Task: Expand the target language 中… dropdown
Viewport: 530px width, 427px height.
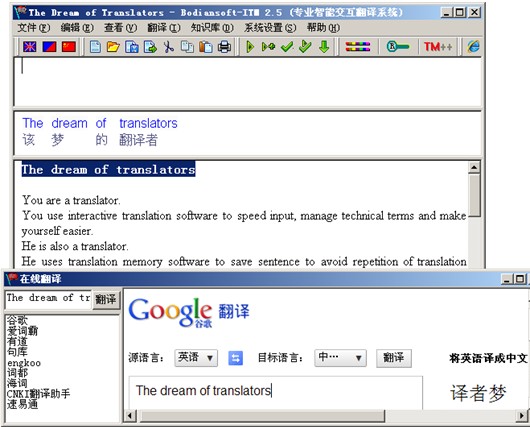Action: (x=340, y=358)
